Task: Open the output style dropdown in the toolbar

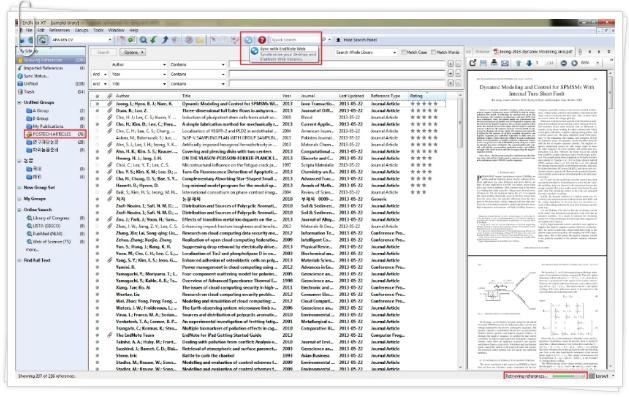Action: pos(110,40)
